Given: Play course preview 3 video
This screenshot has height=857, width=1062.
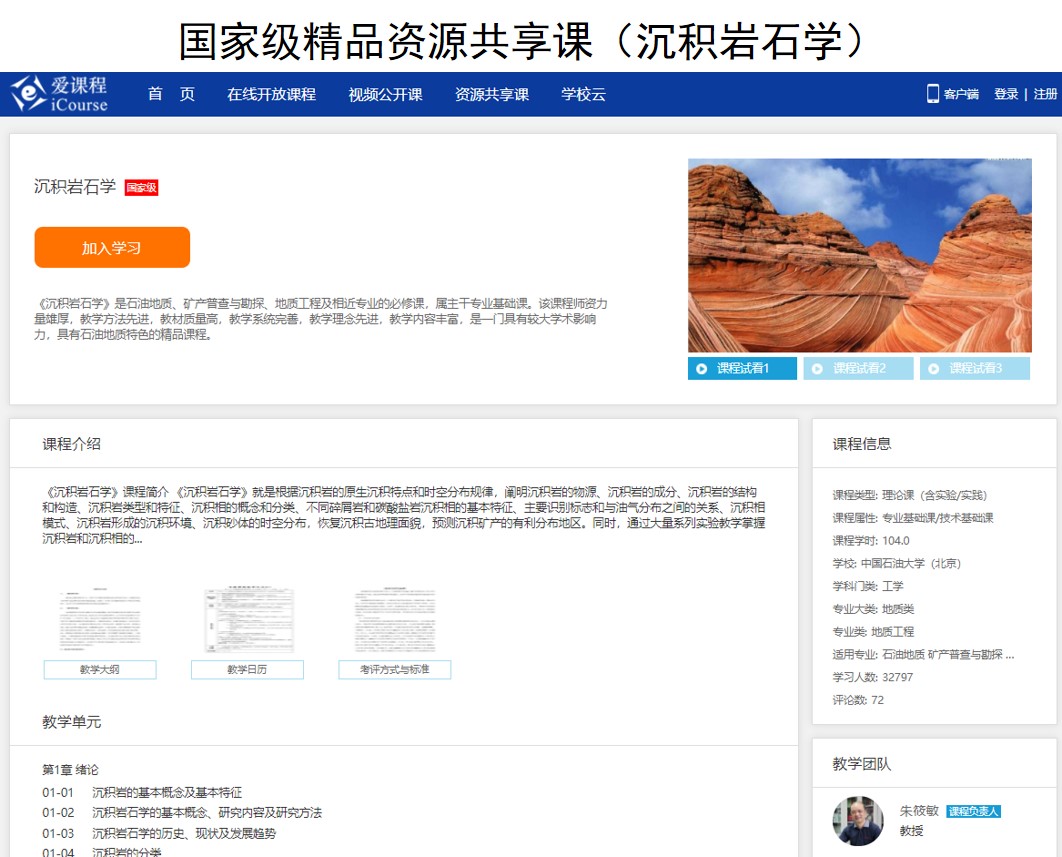Looking at the screenshot, I should tap(975, 368).
